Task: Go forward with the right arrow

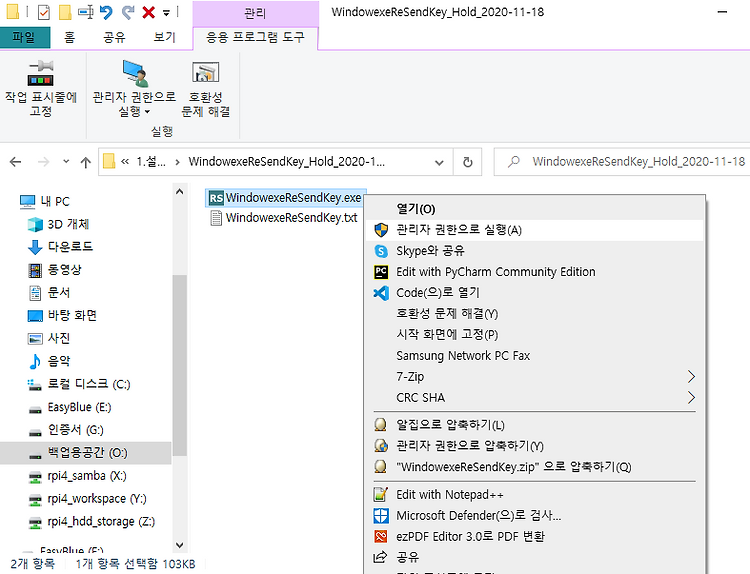Action: [x=44, y=162]
